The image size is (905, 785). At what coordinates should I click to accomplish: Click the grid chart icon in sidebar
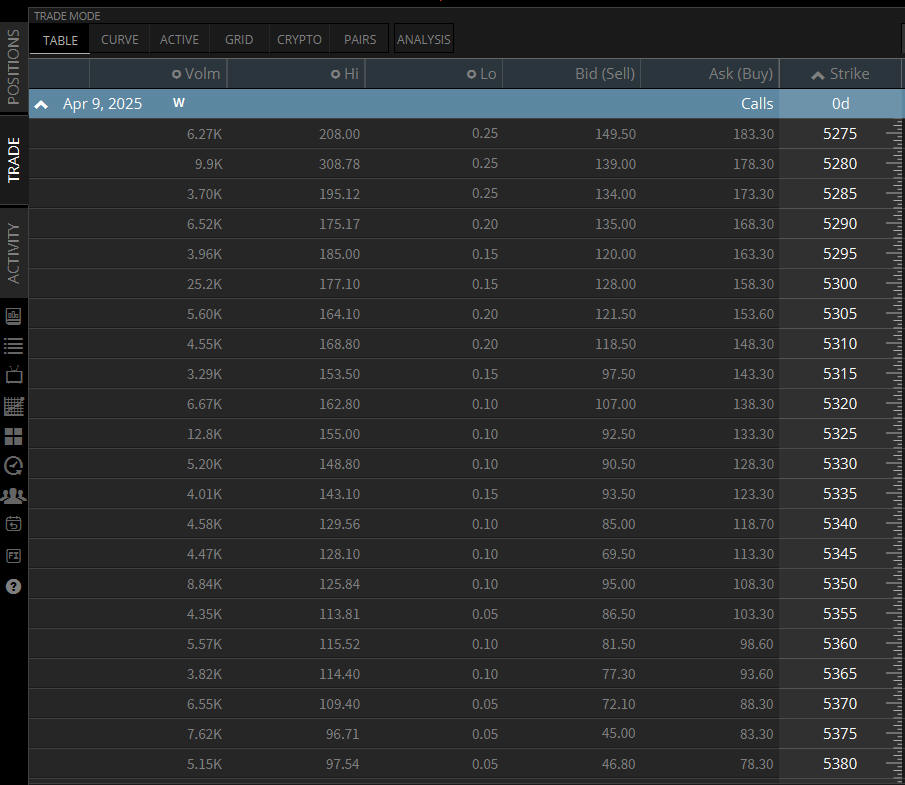14,406
